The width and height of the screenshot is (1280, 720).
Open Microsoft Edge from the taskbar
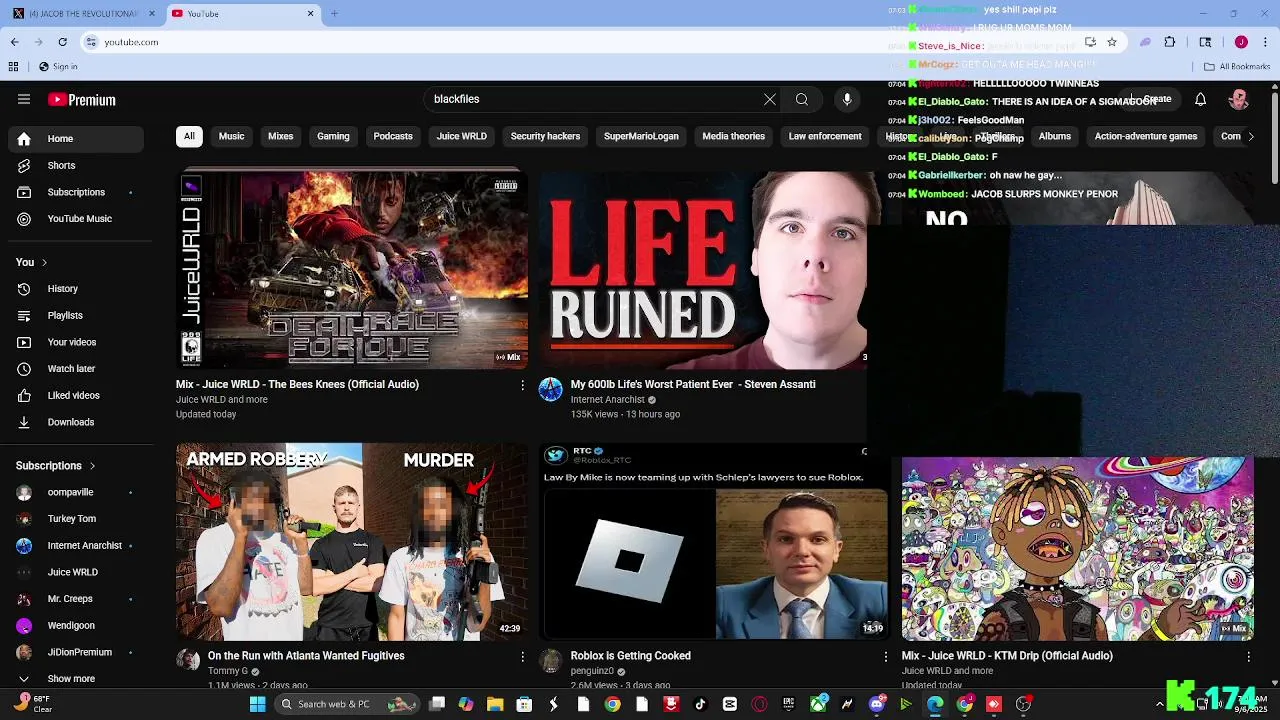tap(935, 704)
